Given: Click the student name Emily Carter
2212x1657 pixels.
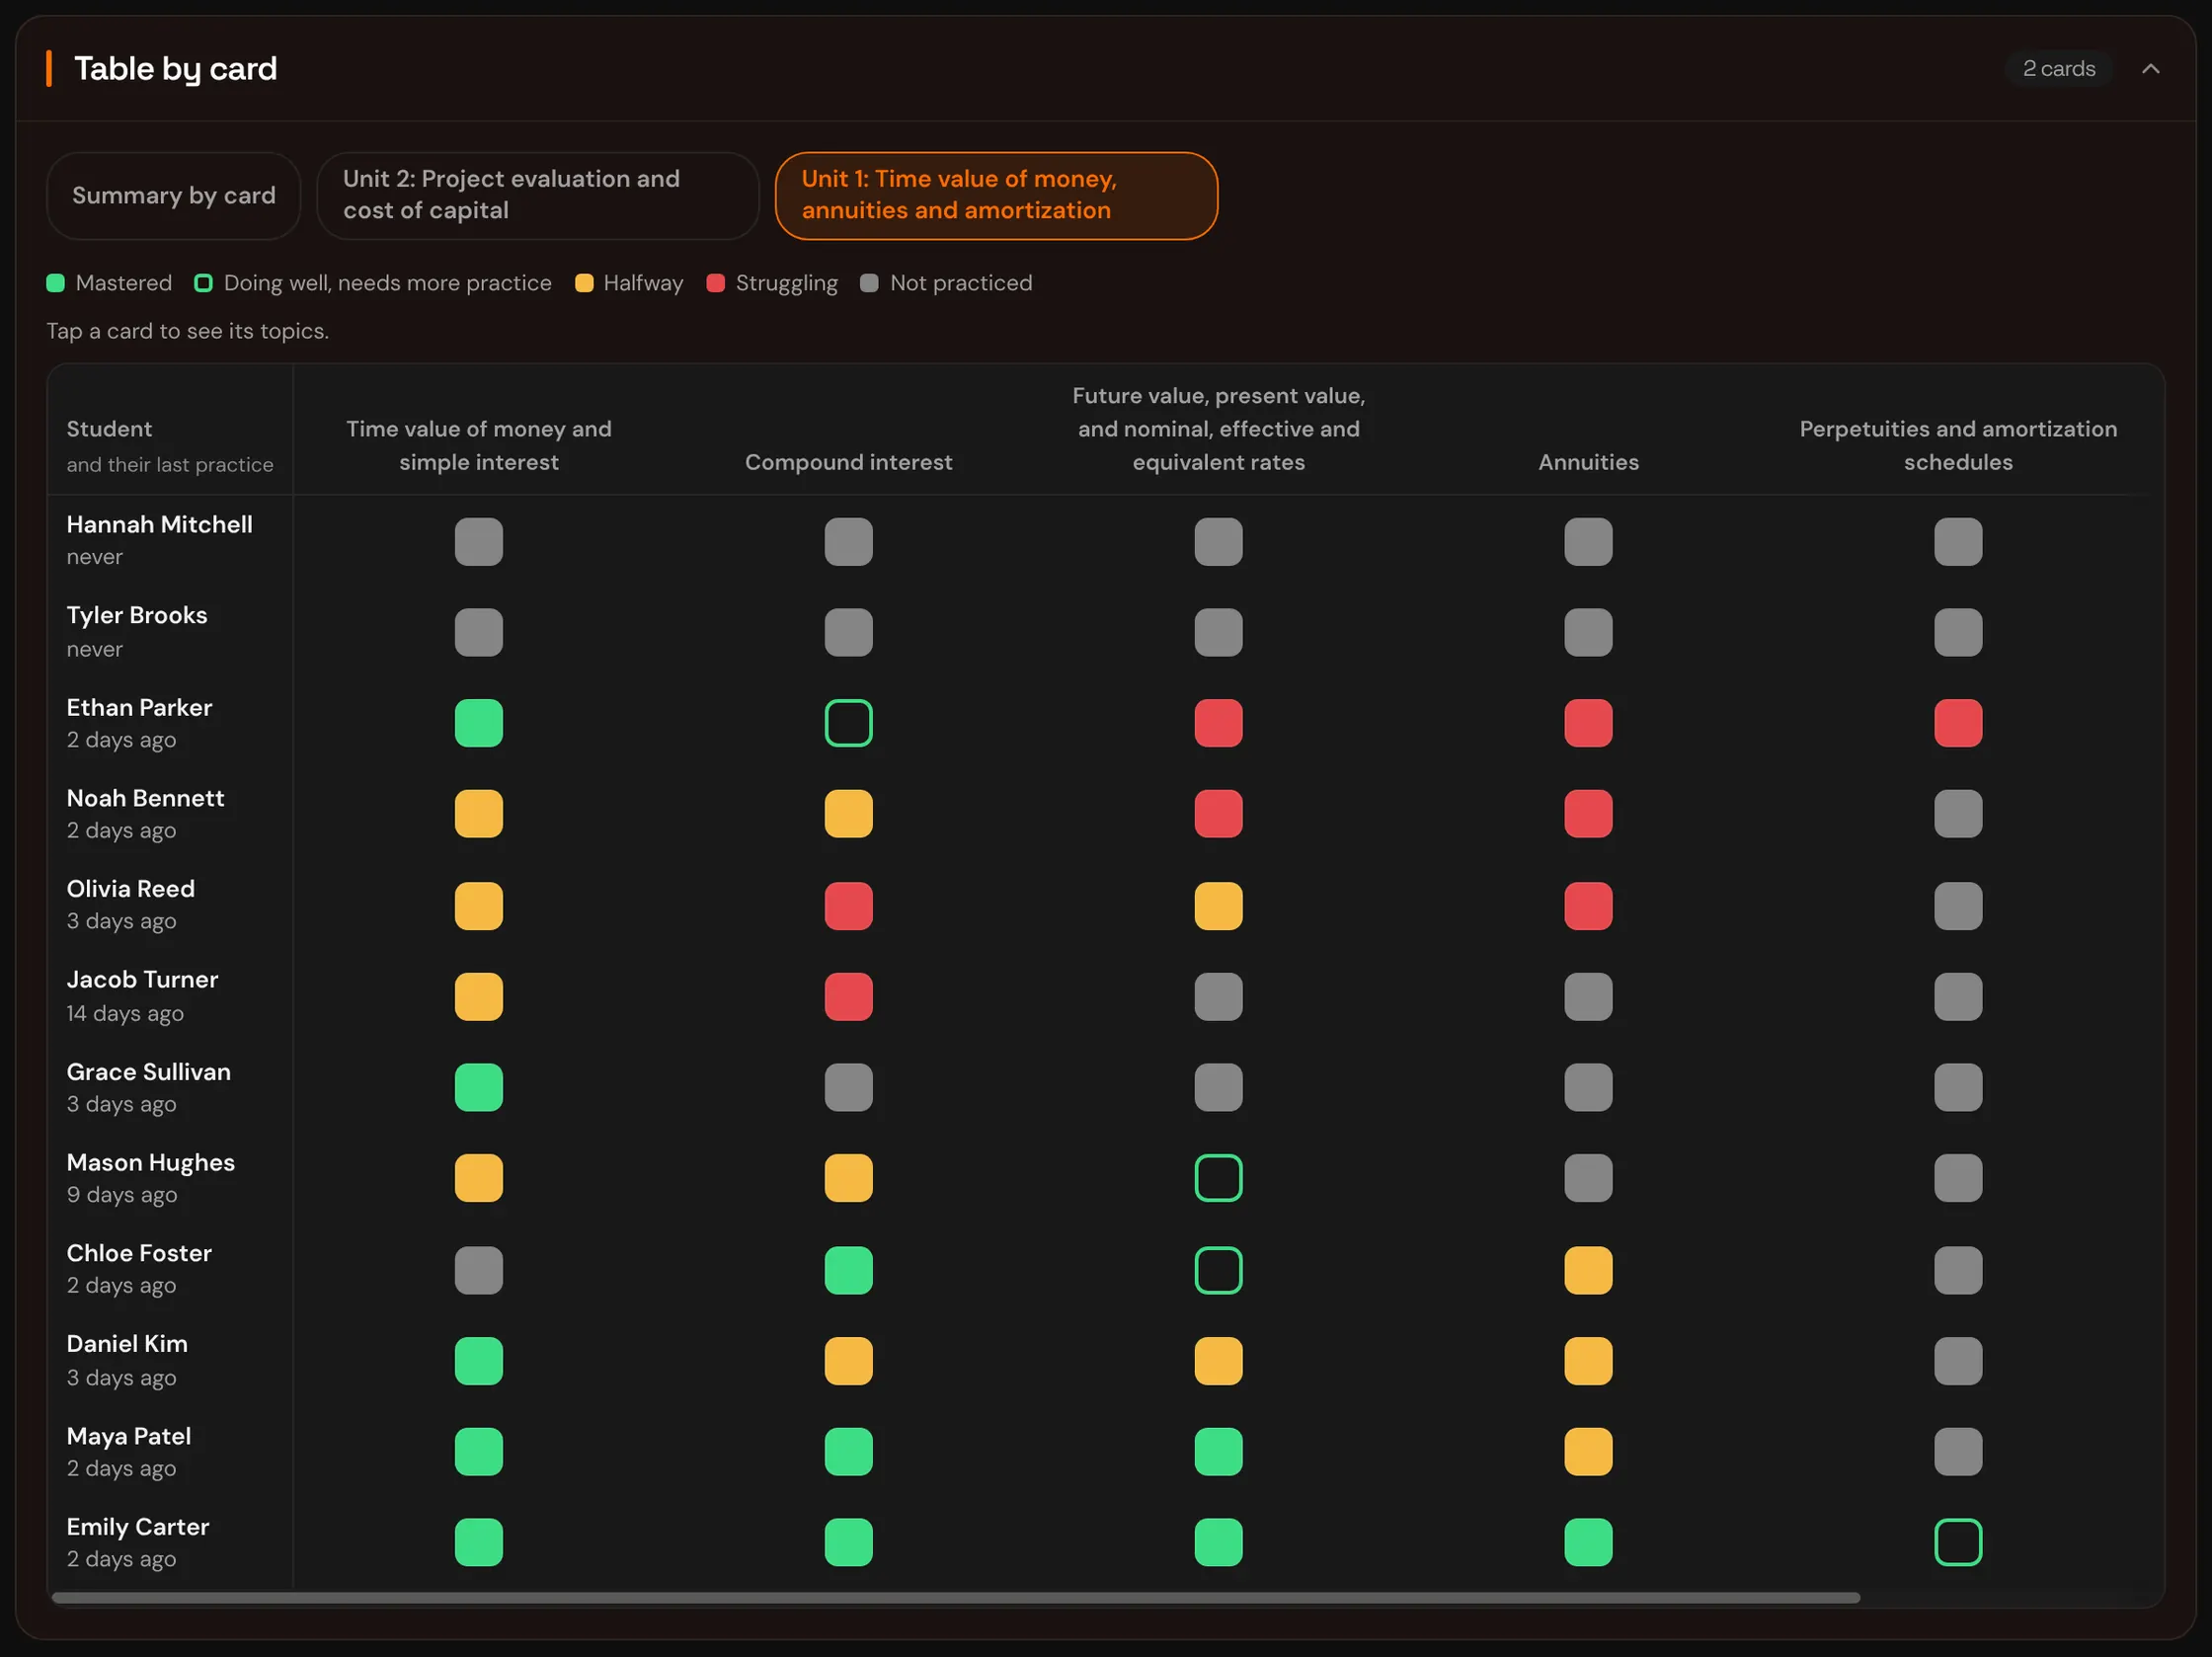Looking at the screenshot, I should pos(138,1527).
